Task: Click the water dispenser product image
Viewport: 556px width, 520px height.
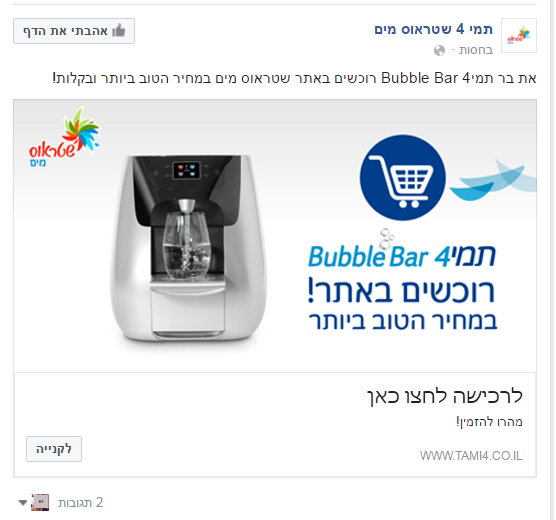Action: tap(188, 248)
